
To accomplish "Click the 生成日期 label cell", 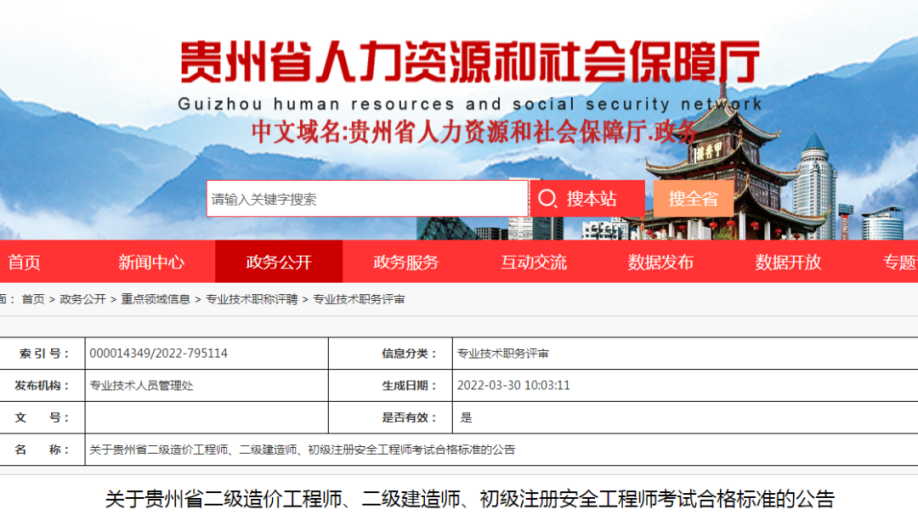I will (x=391, y=385).
